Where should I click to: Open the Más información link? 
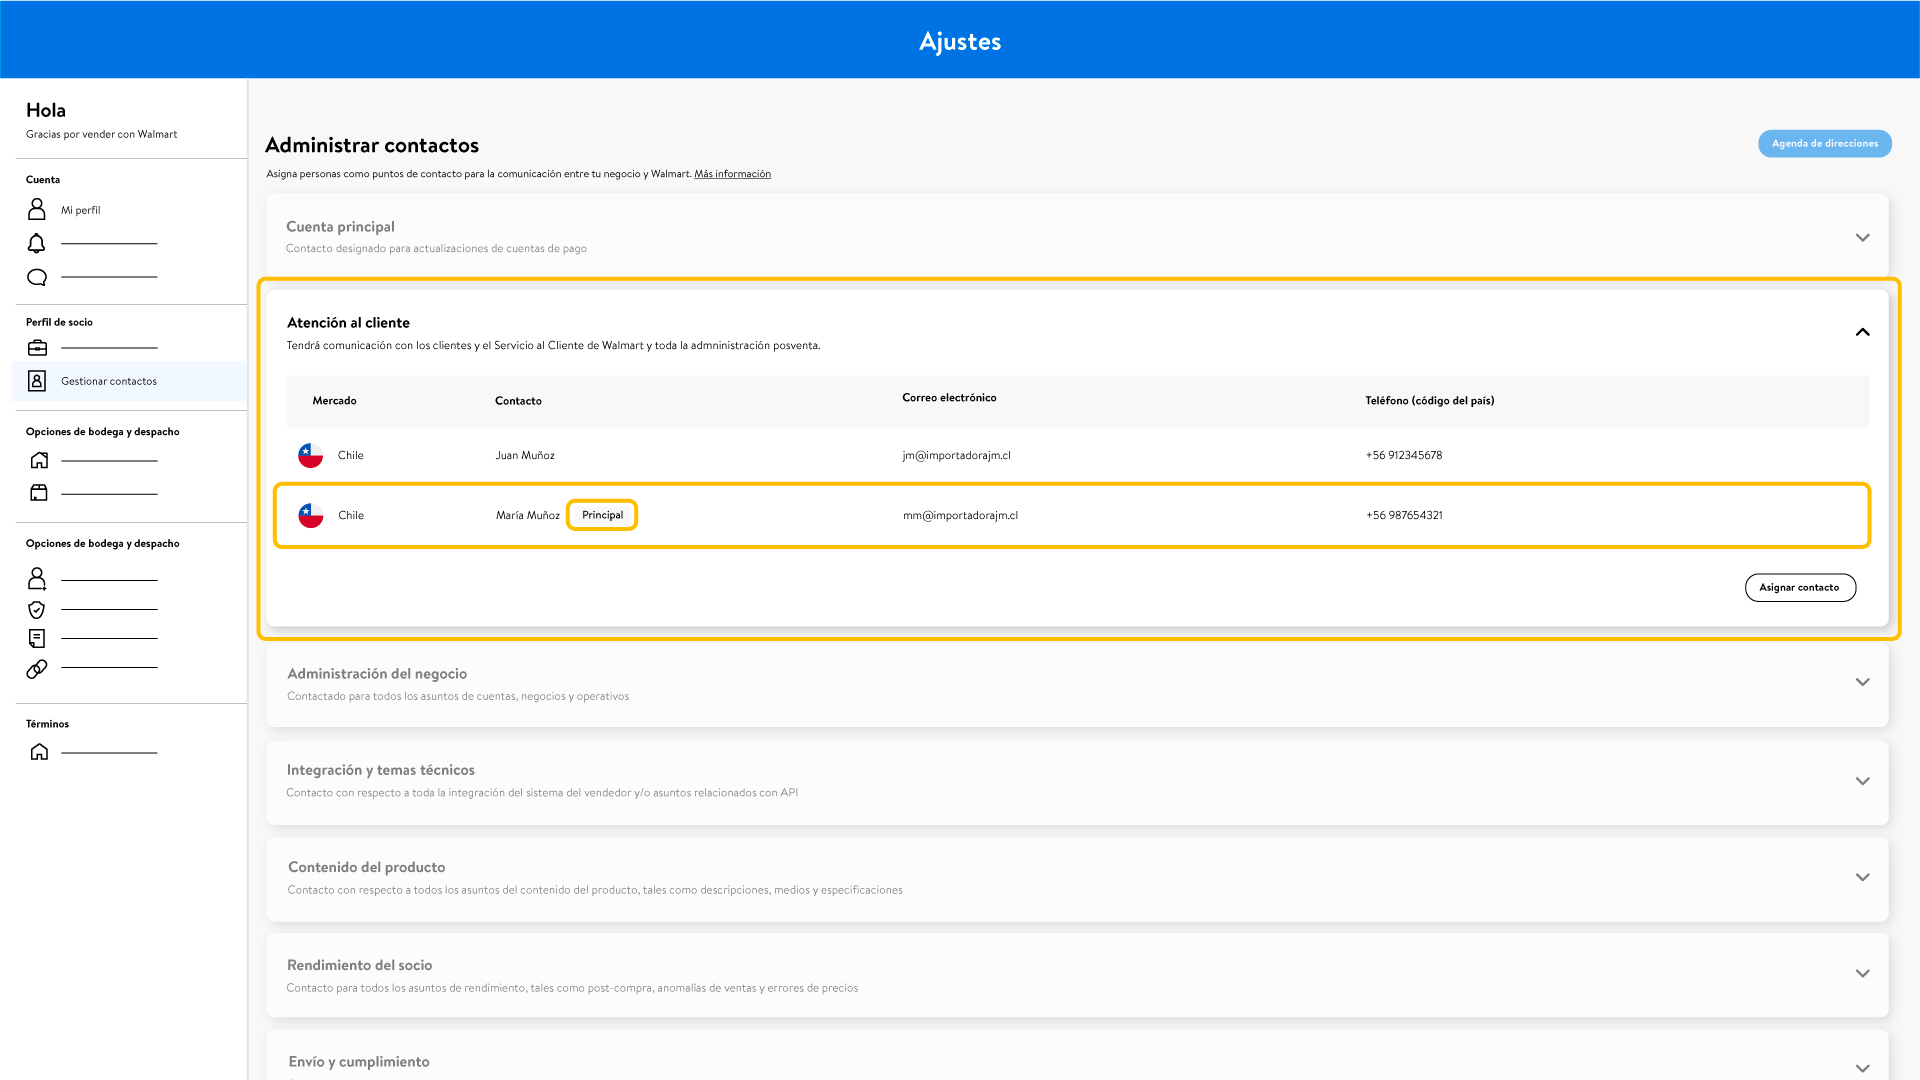click(732, 174)
